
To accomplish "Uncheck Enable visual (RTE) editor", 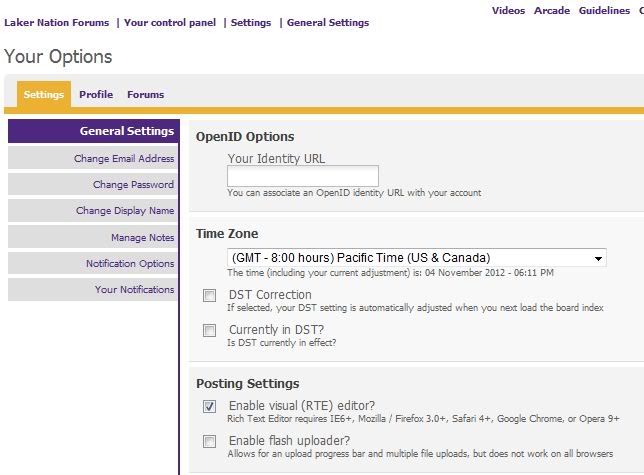I will [209, 406].
